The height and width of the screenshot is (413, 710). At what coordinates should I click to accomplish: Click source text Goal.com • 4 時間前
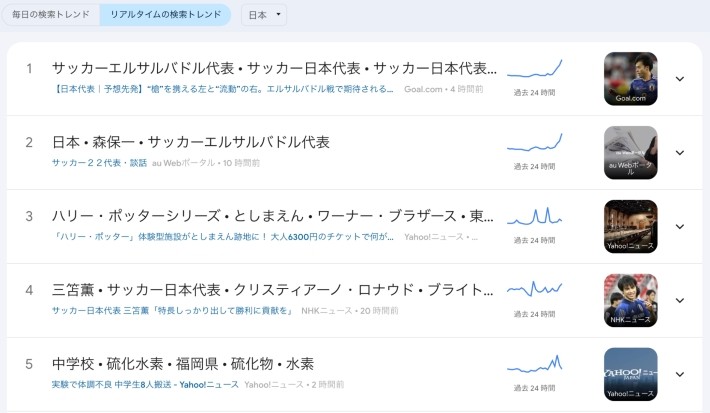(444, 89)
